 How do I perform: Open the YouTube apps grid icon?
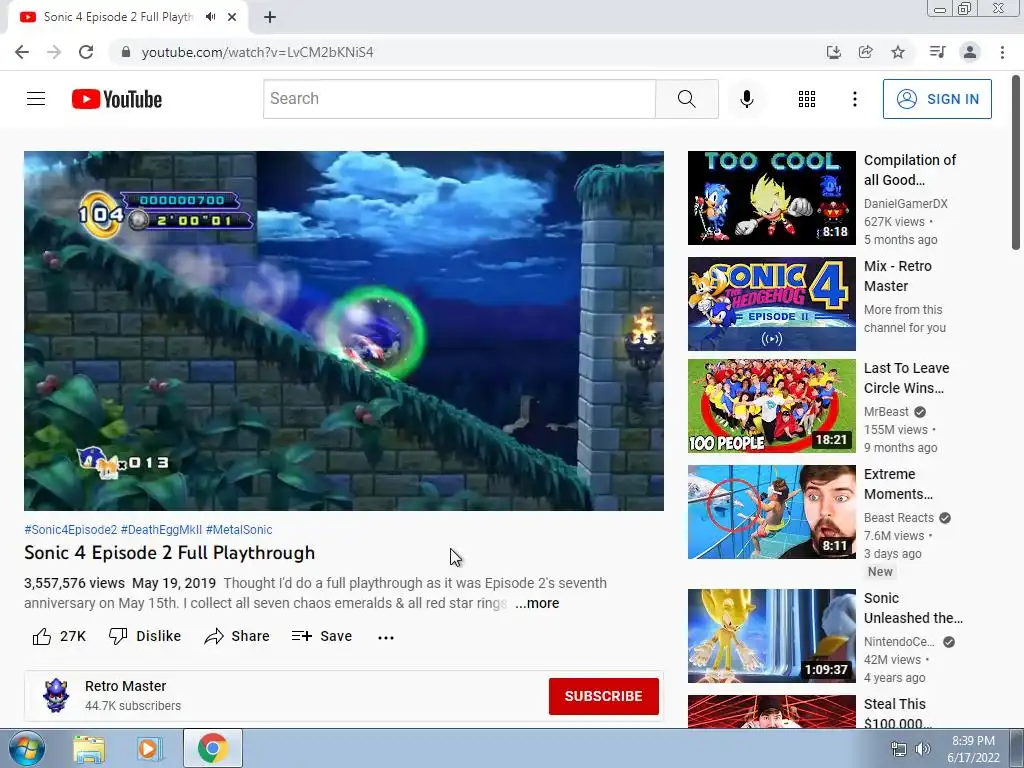pyautogui.click(x=807, y=99)
